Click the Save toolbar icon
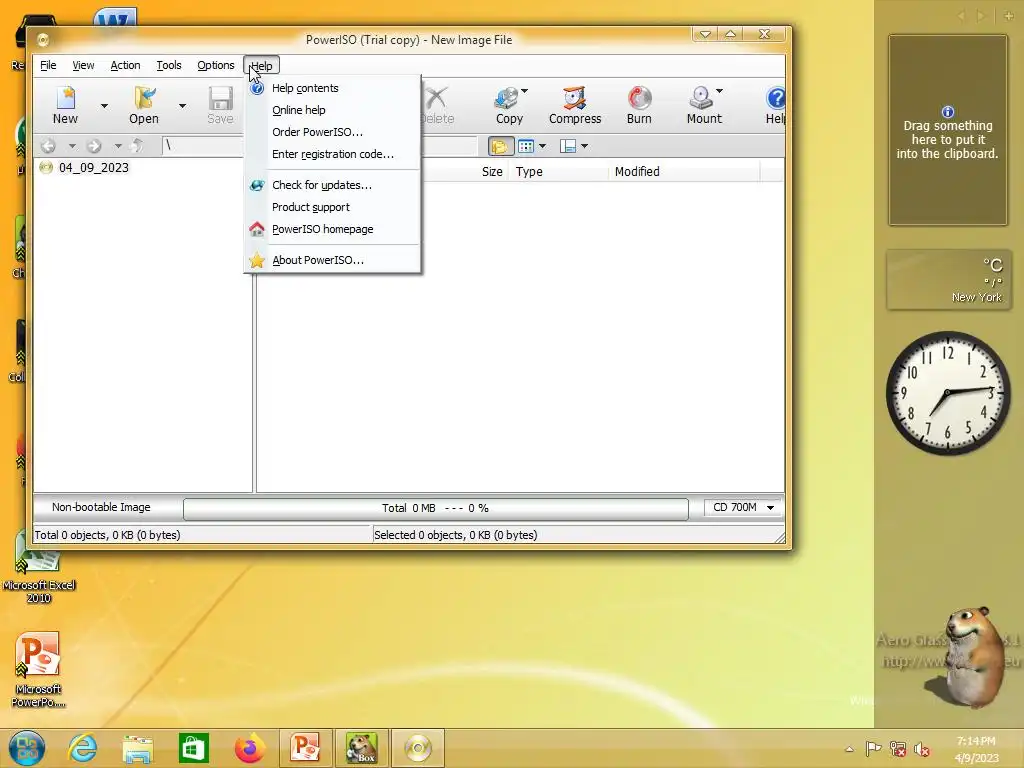1024x768 pixels. pos(221,104)
